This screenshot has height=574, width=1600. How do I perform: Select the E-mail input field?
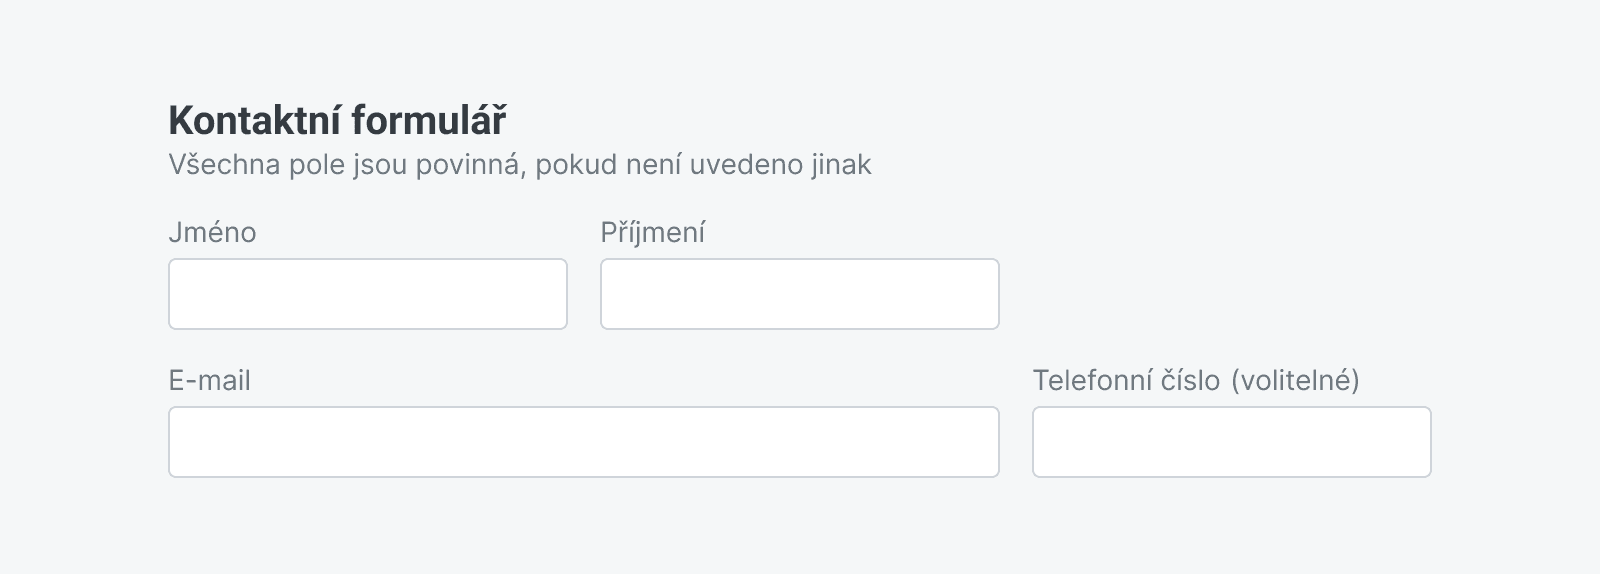(583, 442)
